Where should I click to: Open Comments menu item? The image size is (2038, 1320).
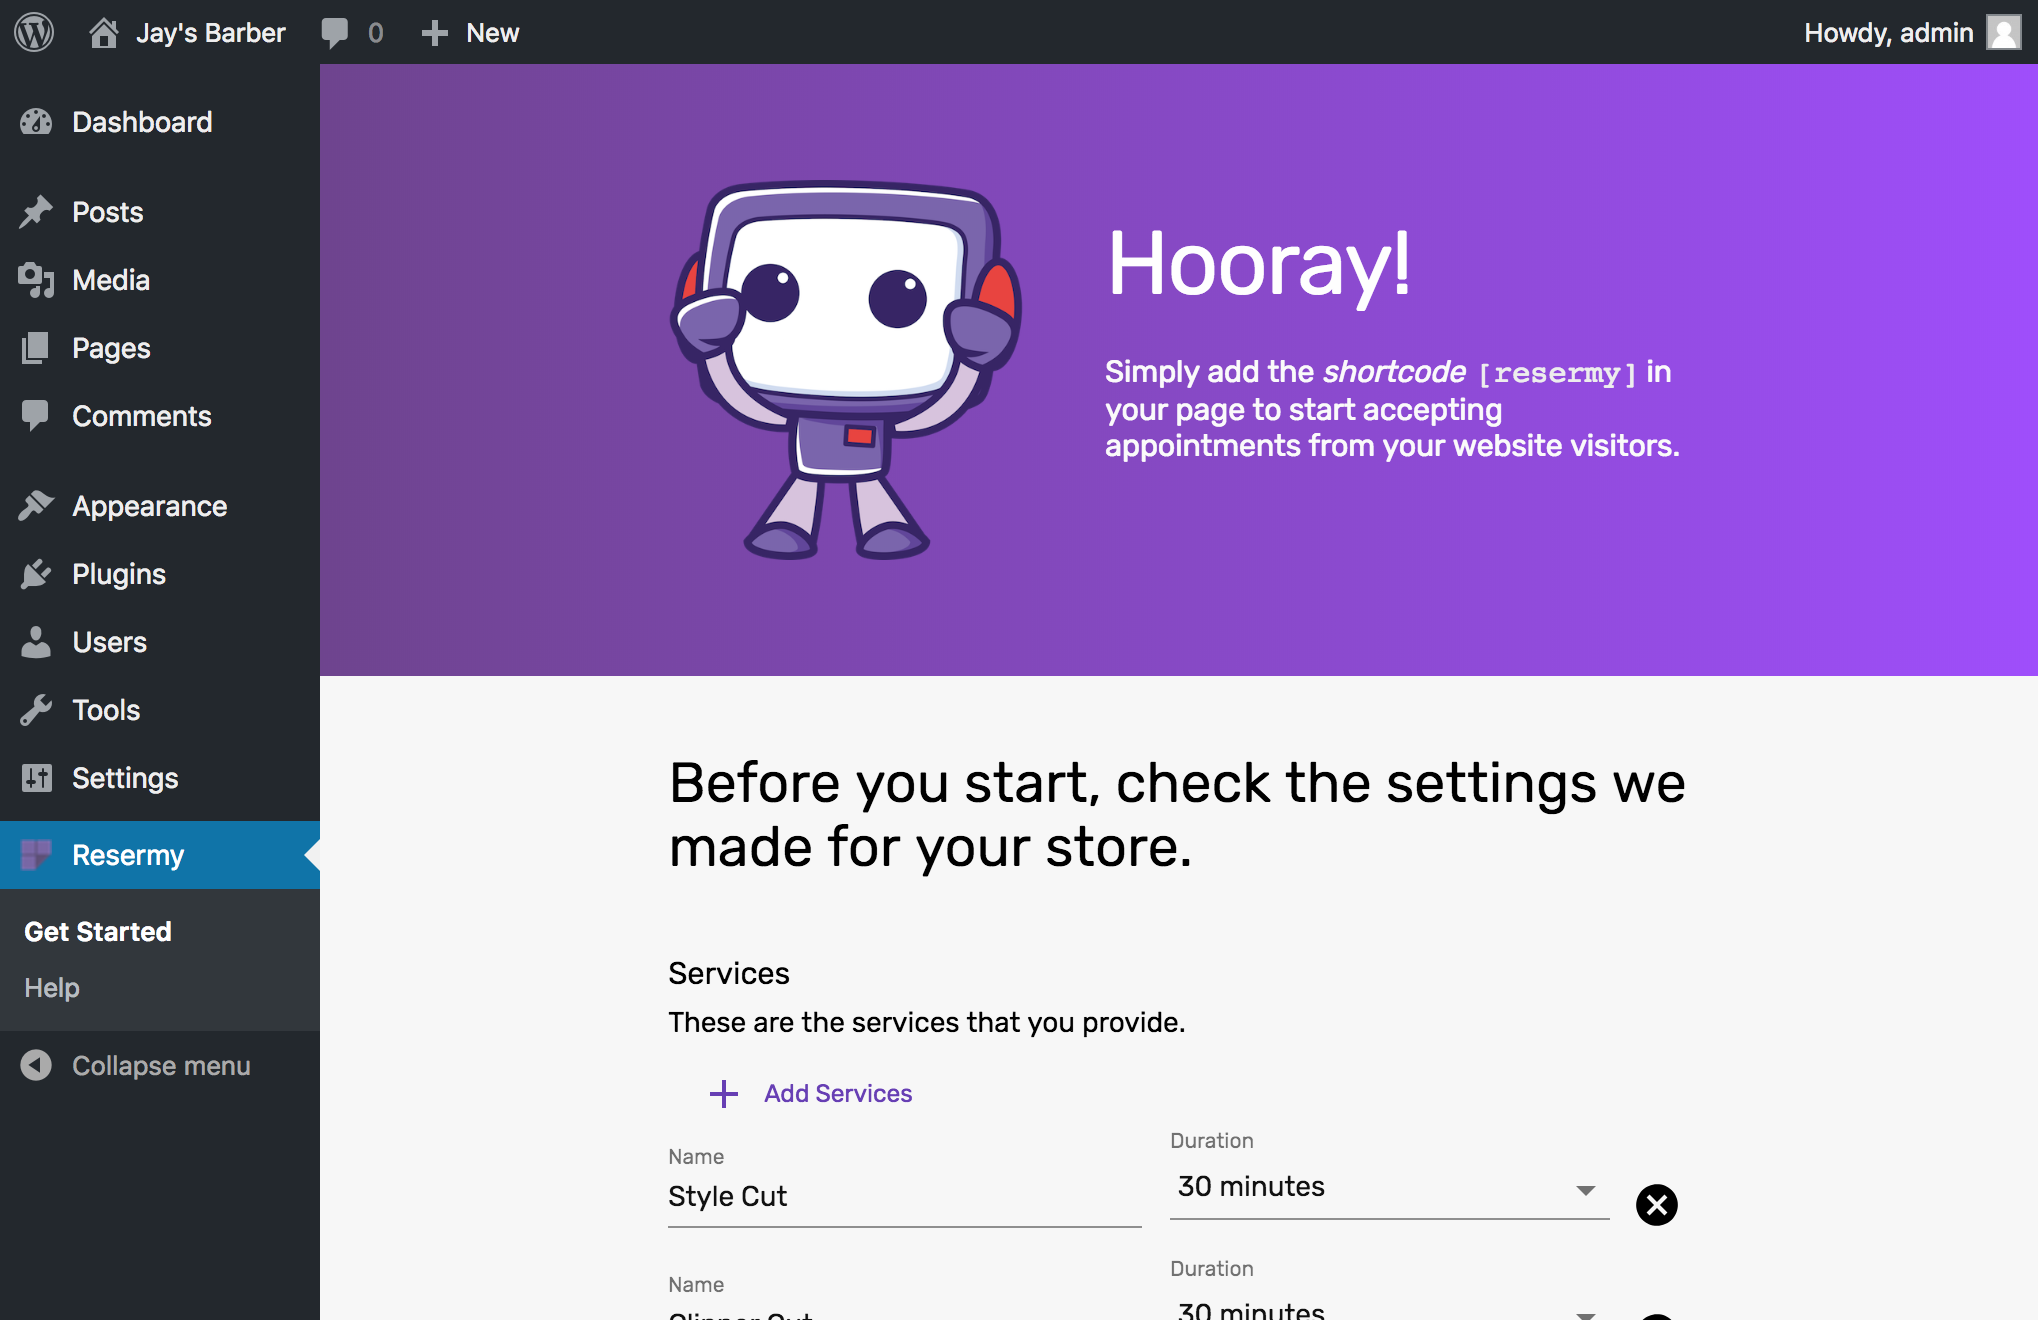[160, 416]
